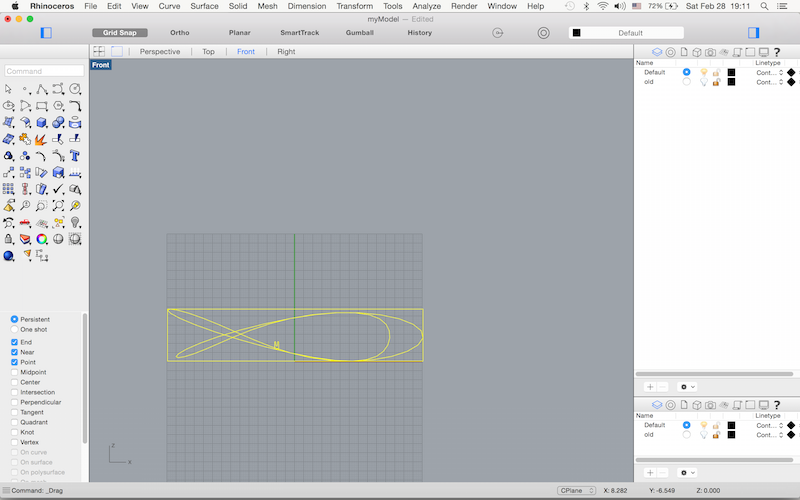The width and height of the screenshot is (800, 500).
Task: Click the Boolean union spheres tool
Action: pos(58,122)
